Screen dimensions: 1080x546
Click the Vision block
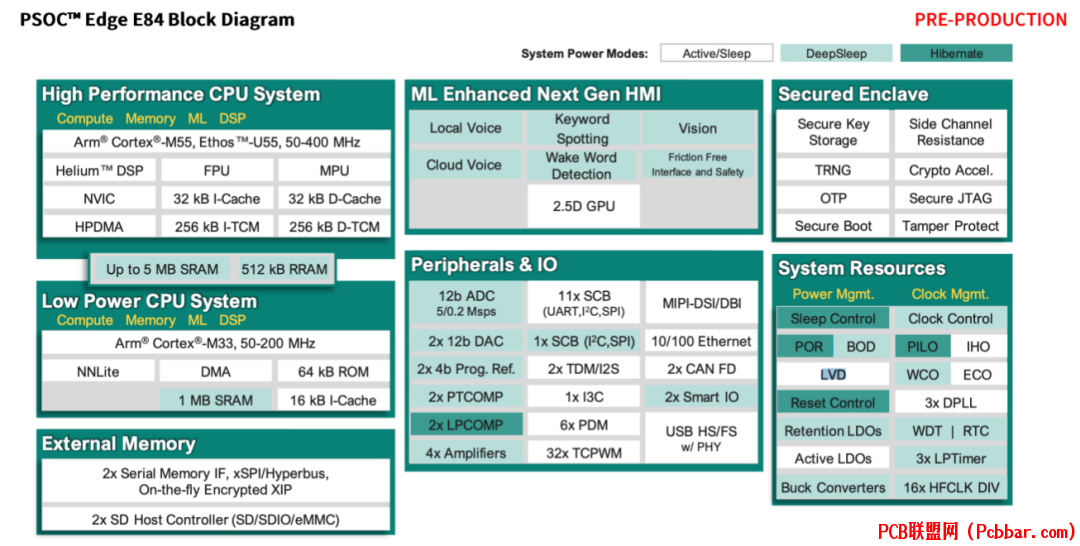tap(698, 128)
